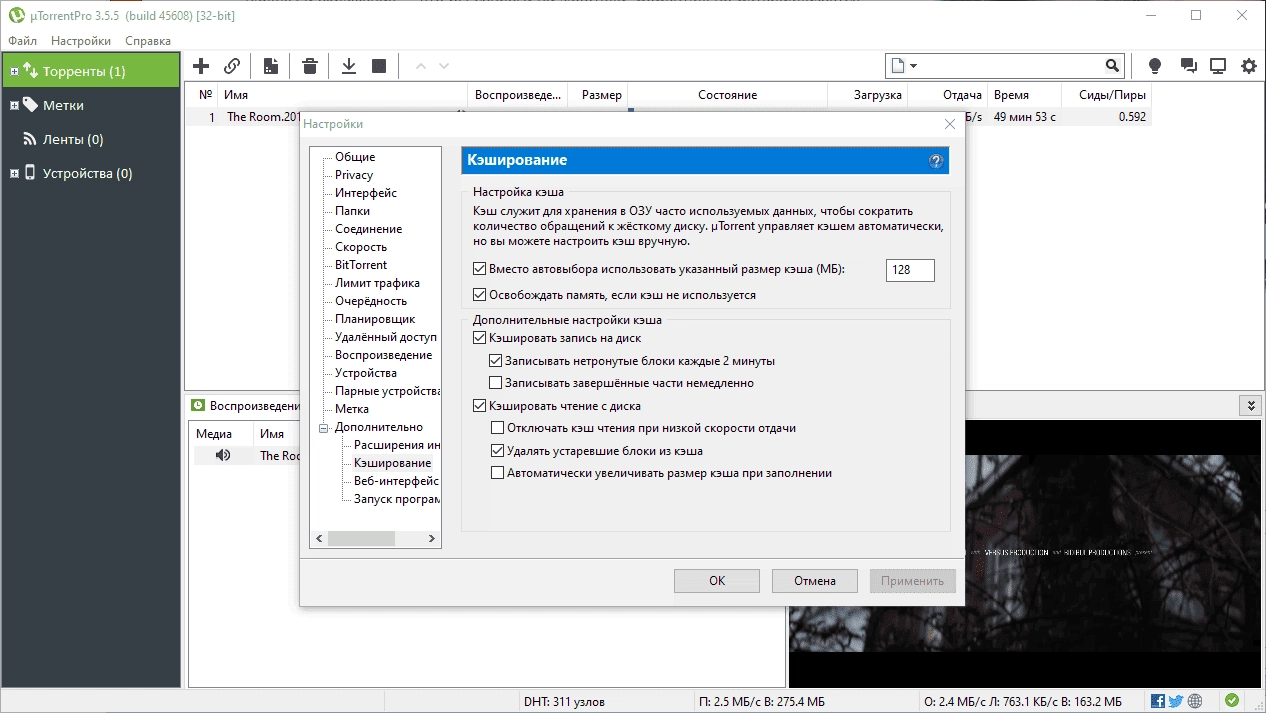Expand the Метки sidebar node
The width and height of the screenshot is (1266, 713).
[x=14, y=105]
